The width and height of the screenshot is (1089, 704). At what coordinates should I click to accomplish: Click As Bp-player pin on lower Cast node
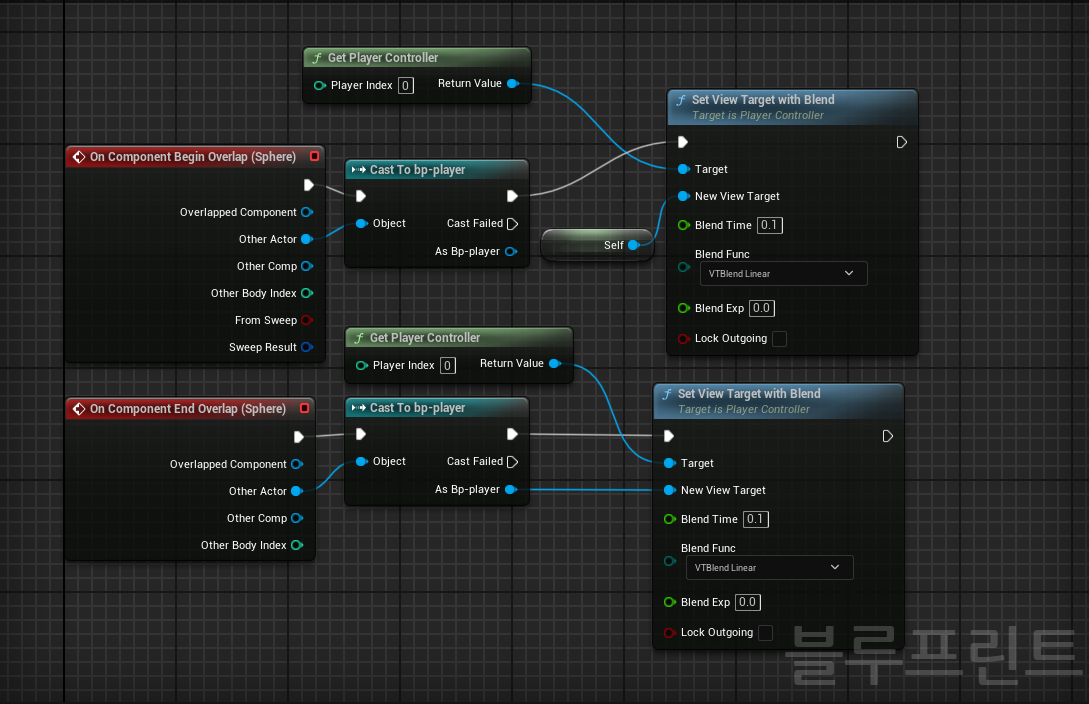point(511,489)
